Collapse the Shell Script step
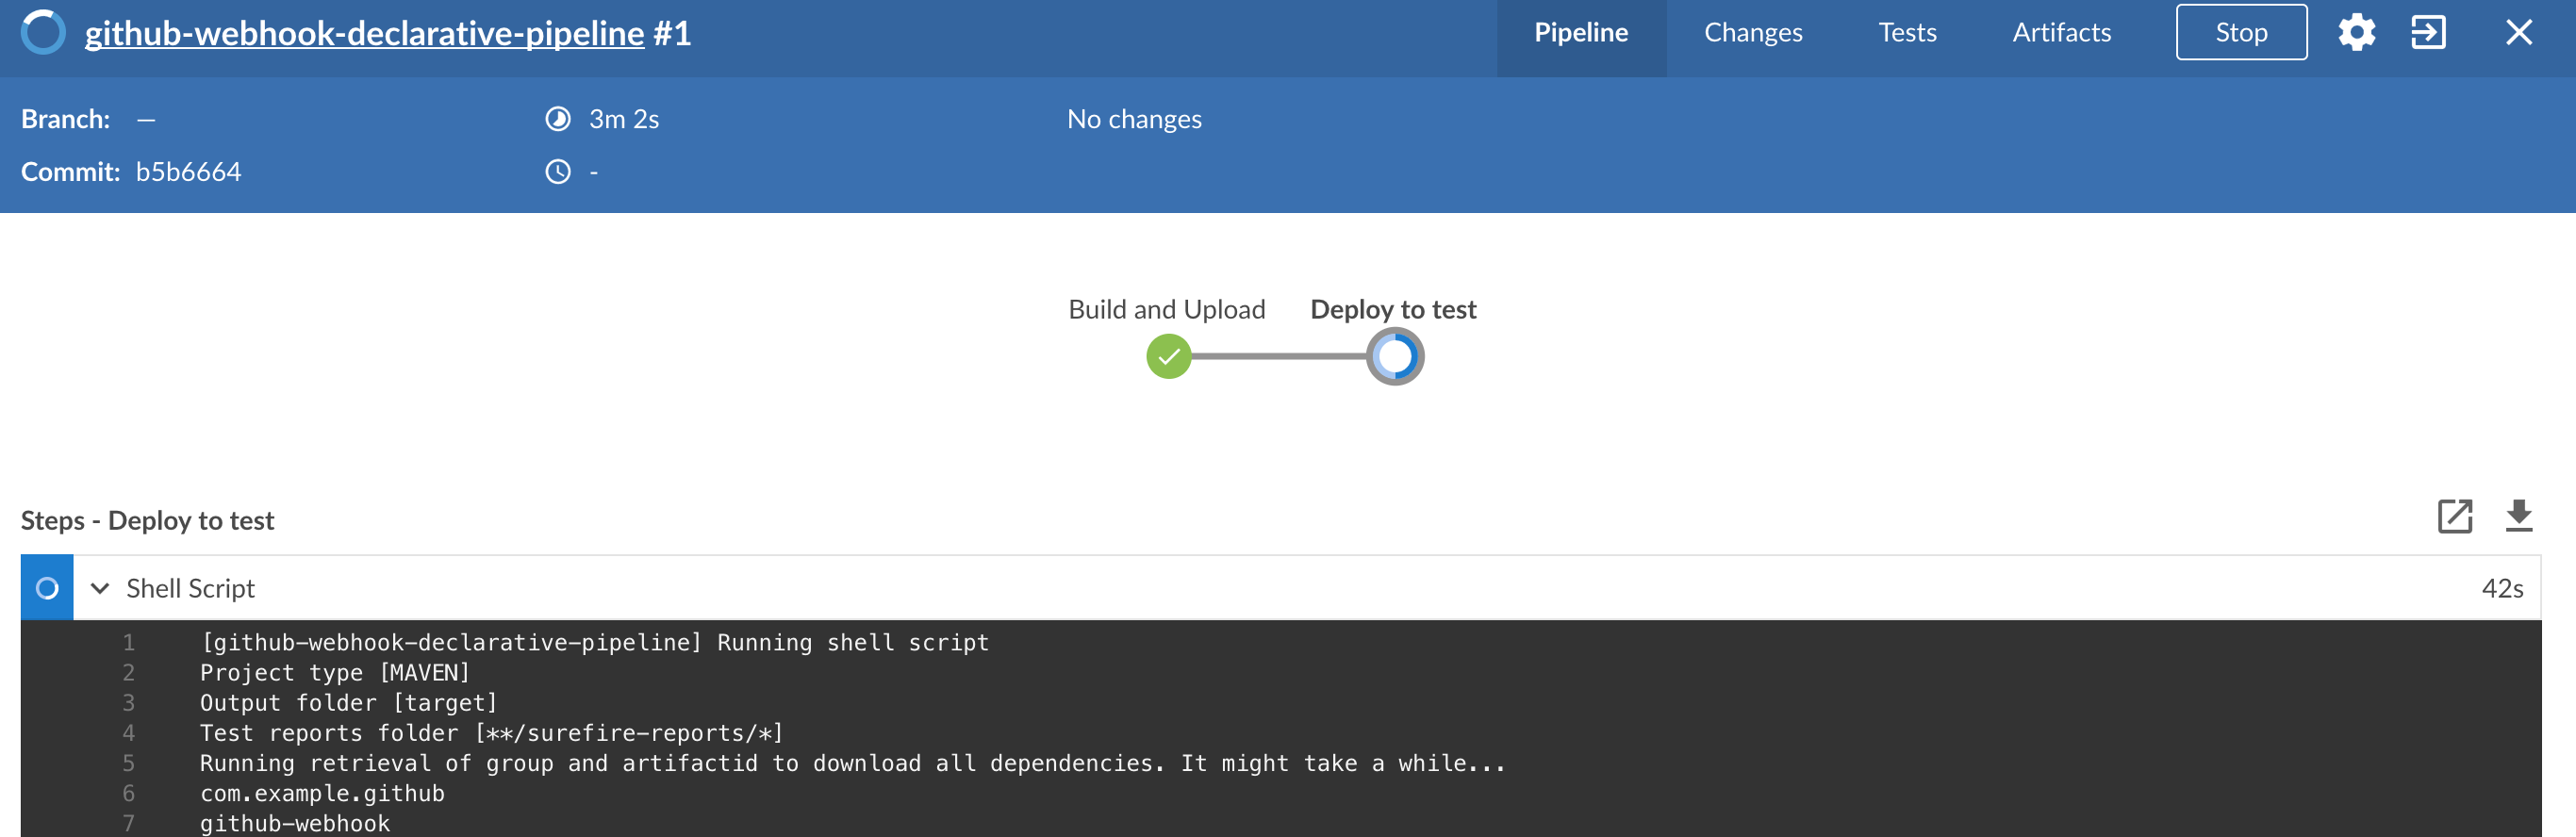 (99, 588)
